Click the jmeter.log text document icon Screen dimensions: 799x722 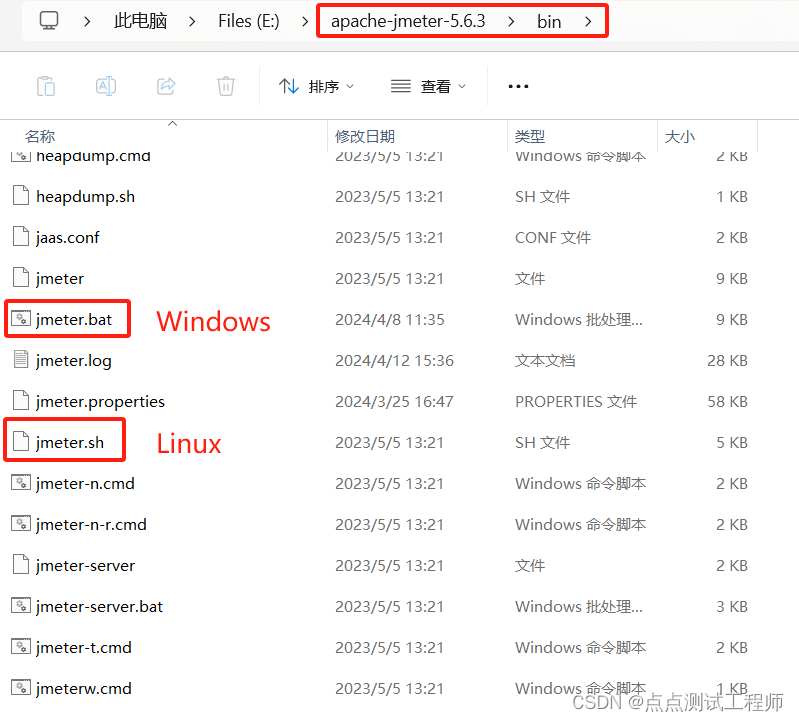click(21, 360)
